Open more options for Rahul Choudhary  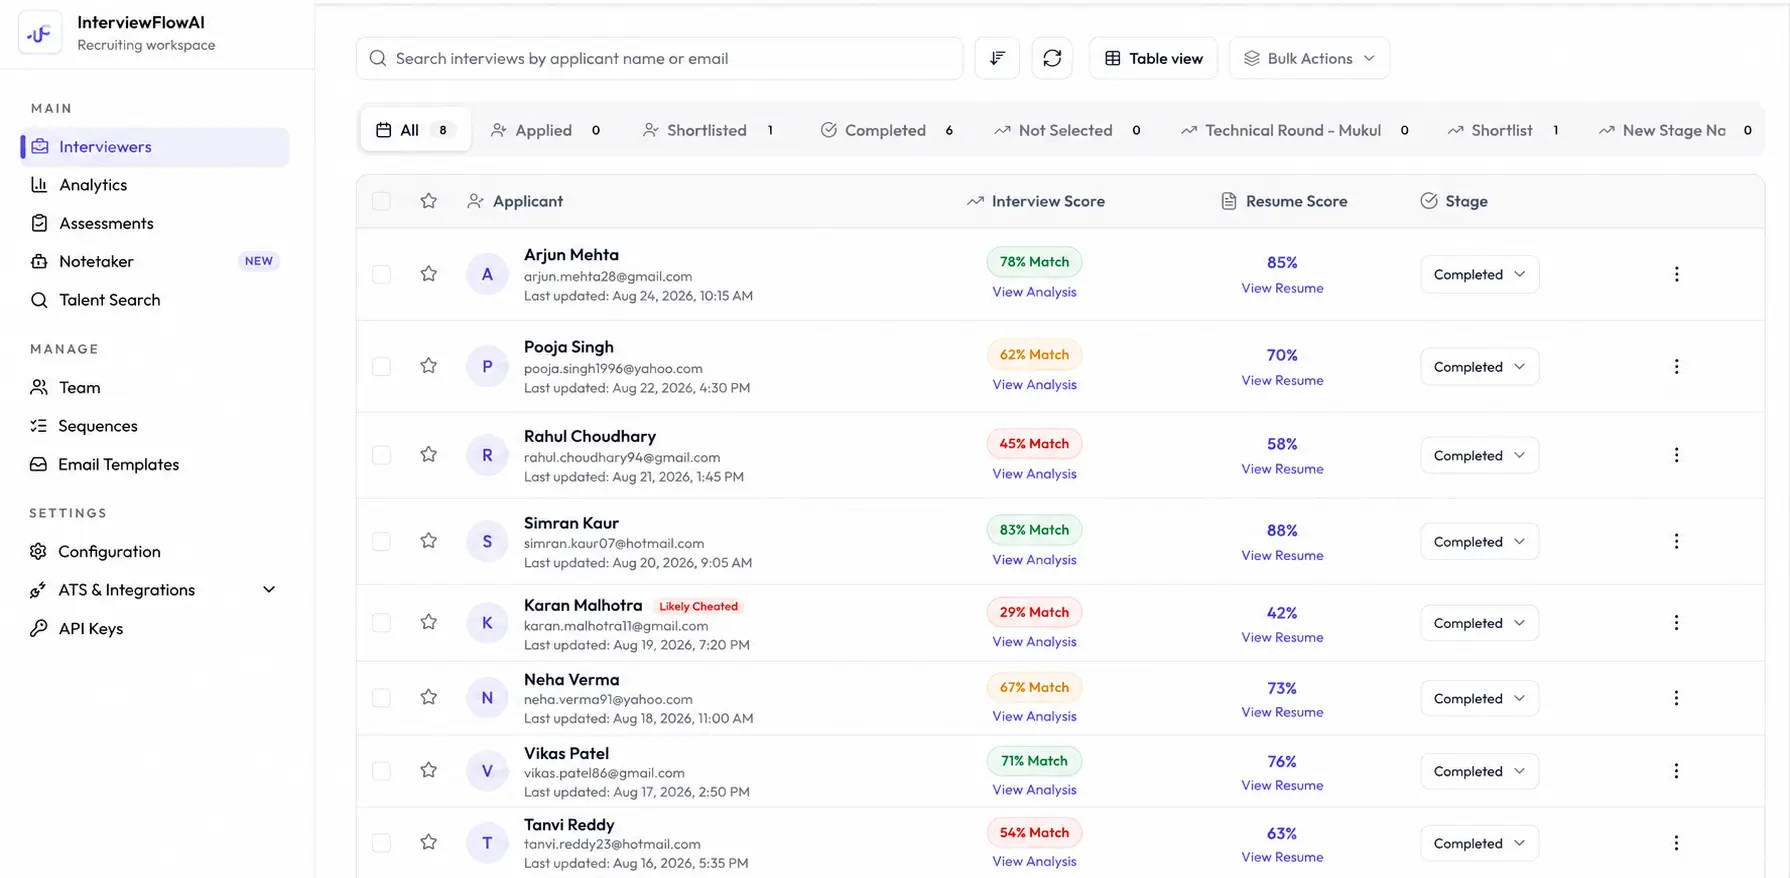tap(1677, 455)
